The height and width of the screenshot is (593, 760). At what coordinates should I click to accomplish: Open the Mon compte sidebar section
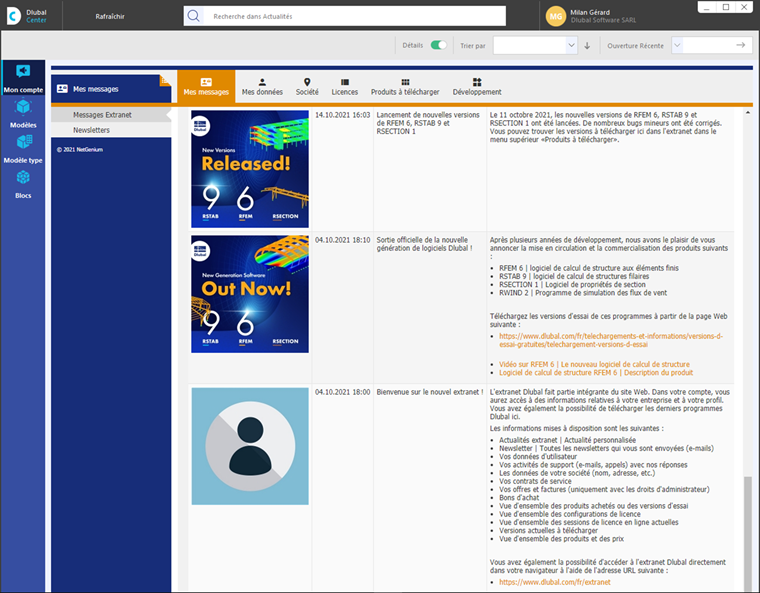pyautogui.click(x=23, y=78)
